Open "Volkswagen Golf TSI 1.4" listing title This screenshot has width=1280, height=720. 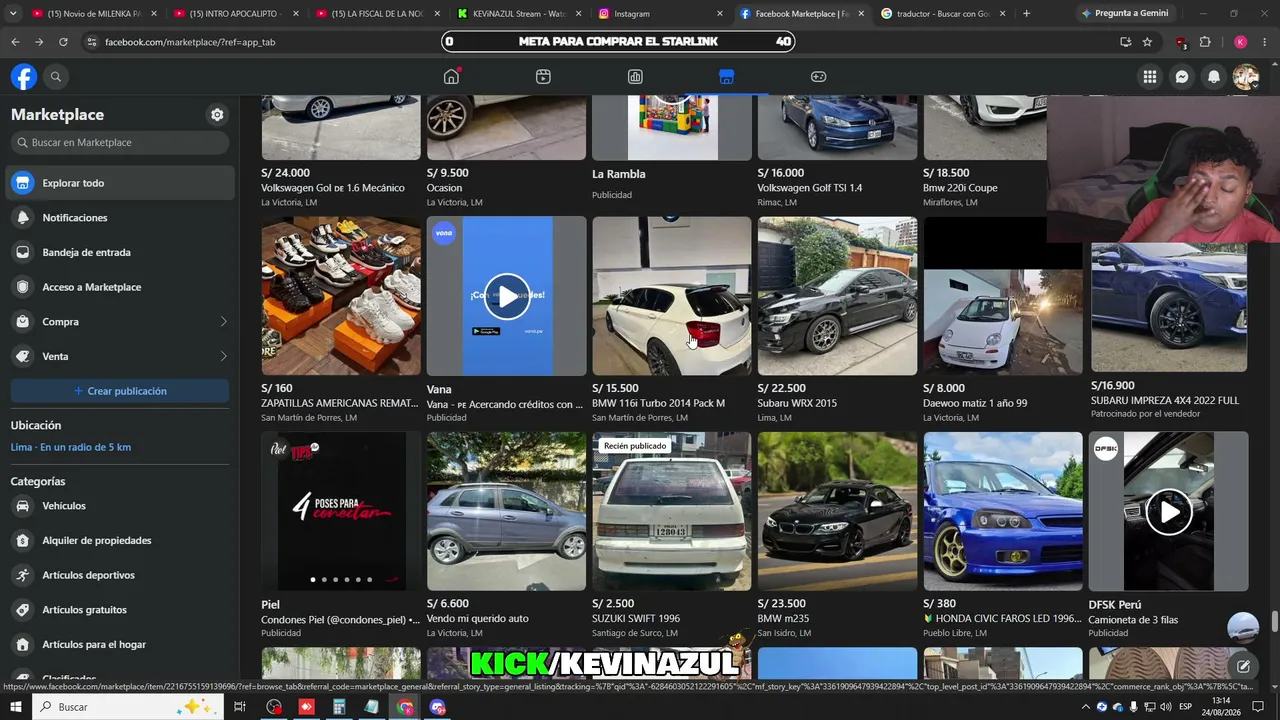[x=810, y=188]
